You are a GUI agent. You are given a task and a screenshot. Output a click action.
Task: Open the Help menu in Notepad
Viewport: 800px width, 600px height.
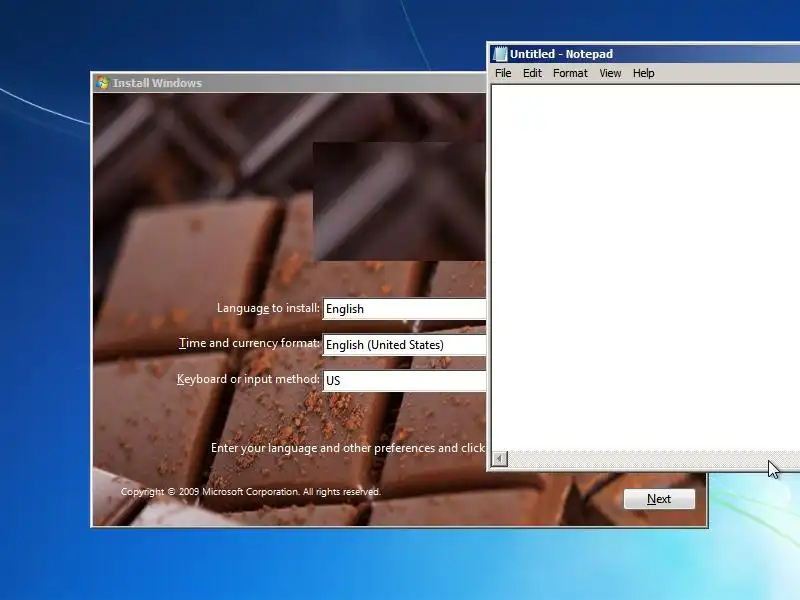[x=643, y=73]
